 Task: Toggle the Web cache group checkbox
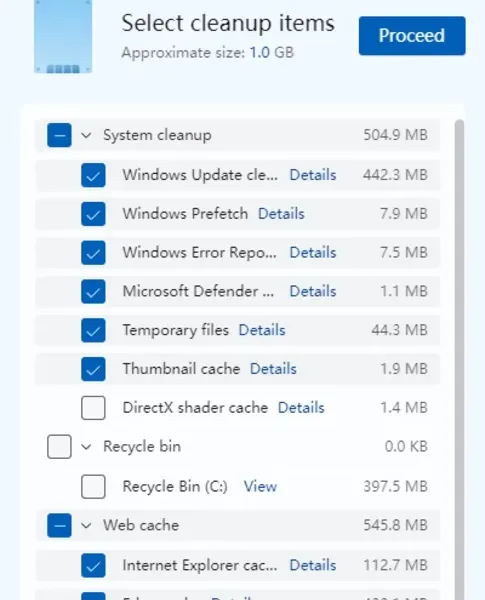tap(59, 525)
